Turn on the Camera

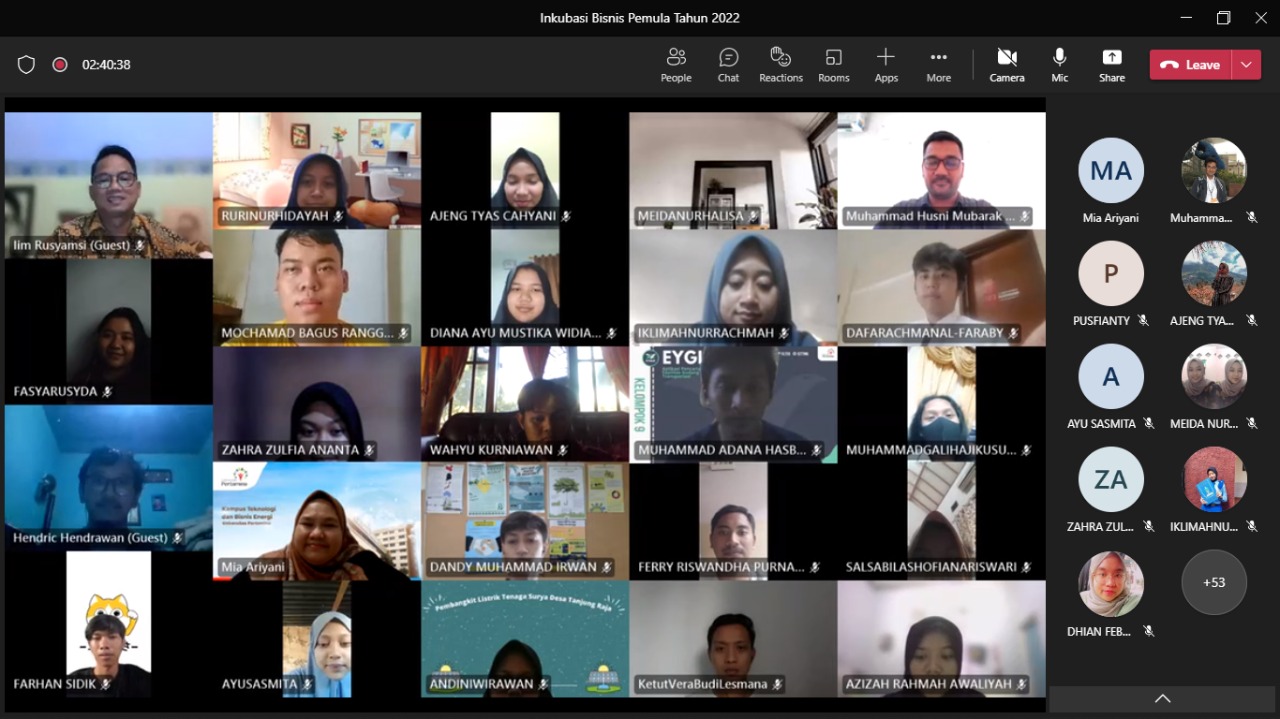click(1007, 65)
